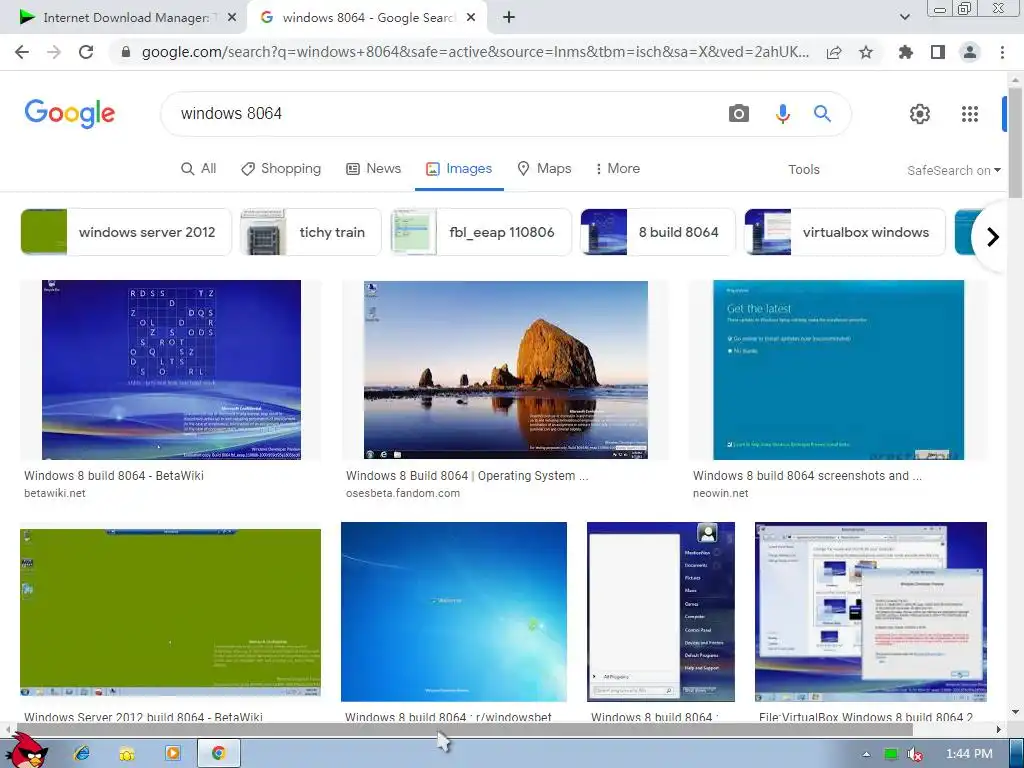Switch to the Maps results tab

pyautogui.click(x=544, y=168)
